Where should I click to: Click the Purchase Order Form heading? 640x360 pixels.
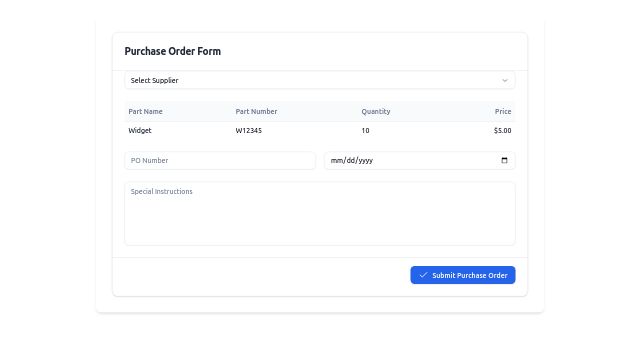173,51
